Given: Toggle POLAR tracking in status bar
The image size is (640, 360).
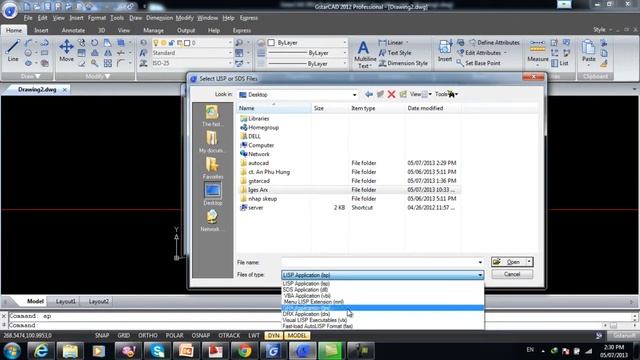Looking at the screenshot, I should click(x=174, y=336).
